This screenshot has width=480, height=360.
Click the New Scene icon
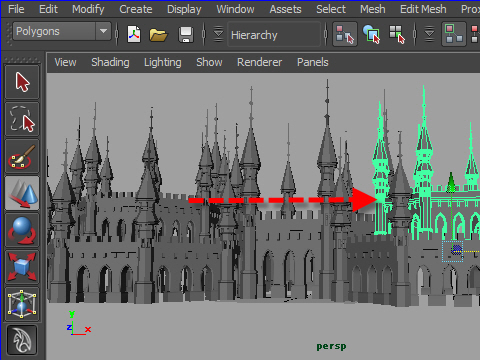click(x=134, y=34)
